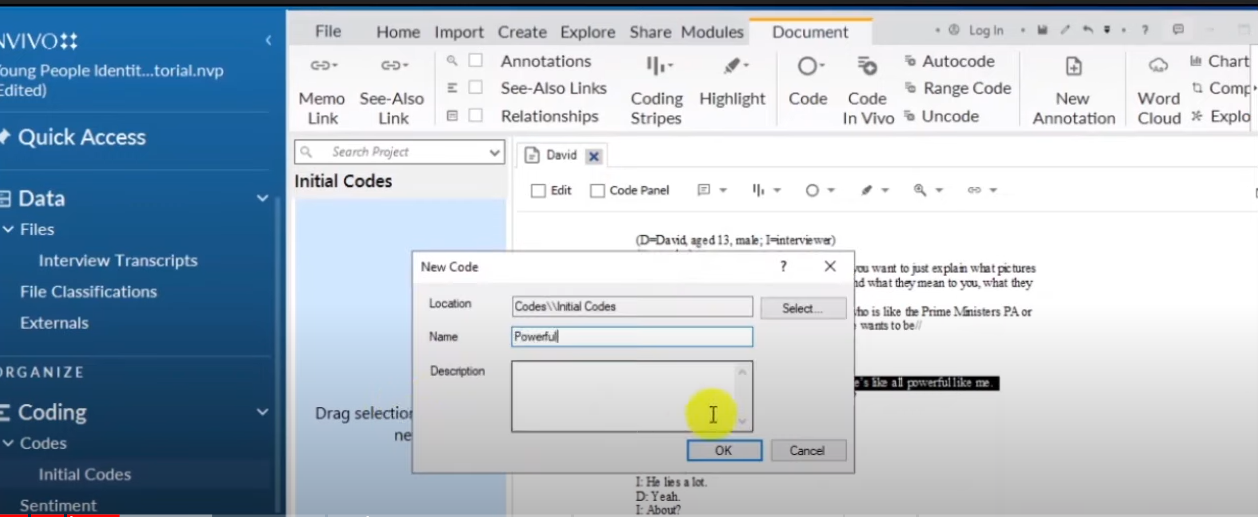Toggle the Edit checkbox in document toolbar
Screen dimensions: 1258x517
538,190
